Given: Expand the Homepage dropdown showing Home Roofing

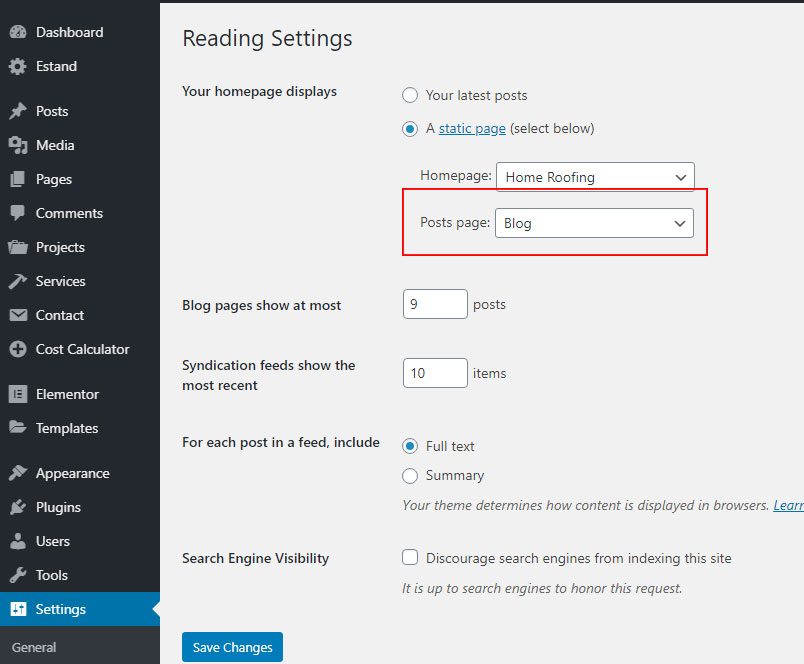Looking at the screenshot, I should point(595,177).
